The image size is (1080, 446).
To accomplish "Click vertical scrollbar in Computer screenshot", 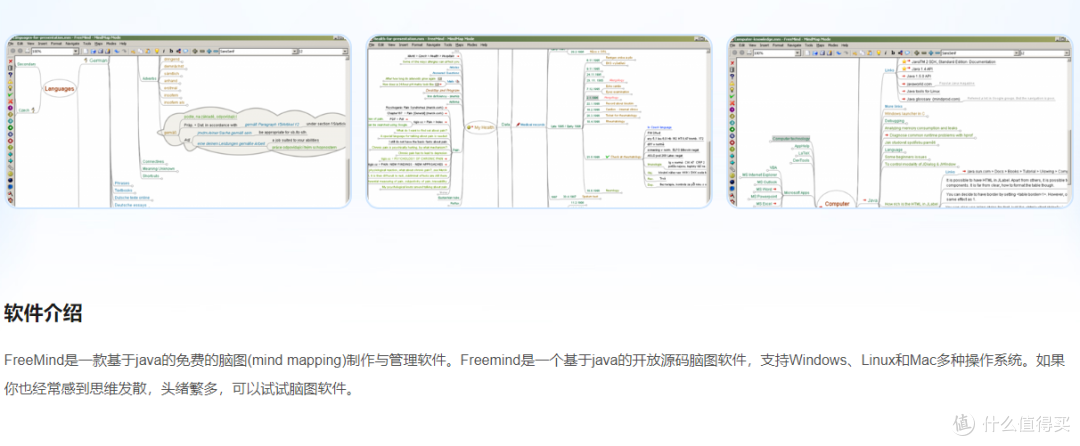I will point(1069,131).
